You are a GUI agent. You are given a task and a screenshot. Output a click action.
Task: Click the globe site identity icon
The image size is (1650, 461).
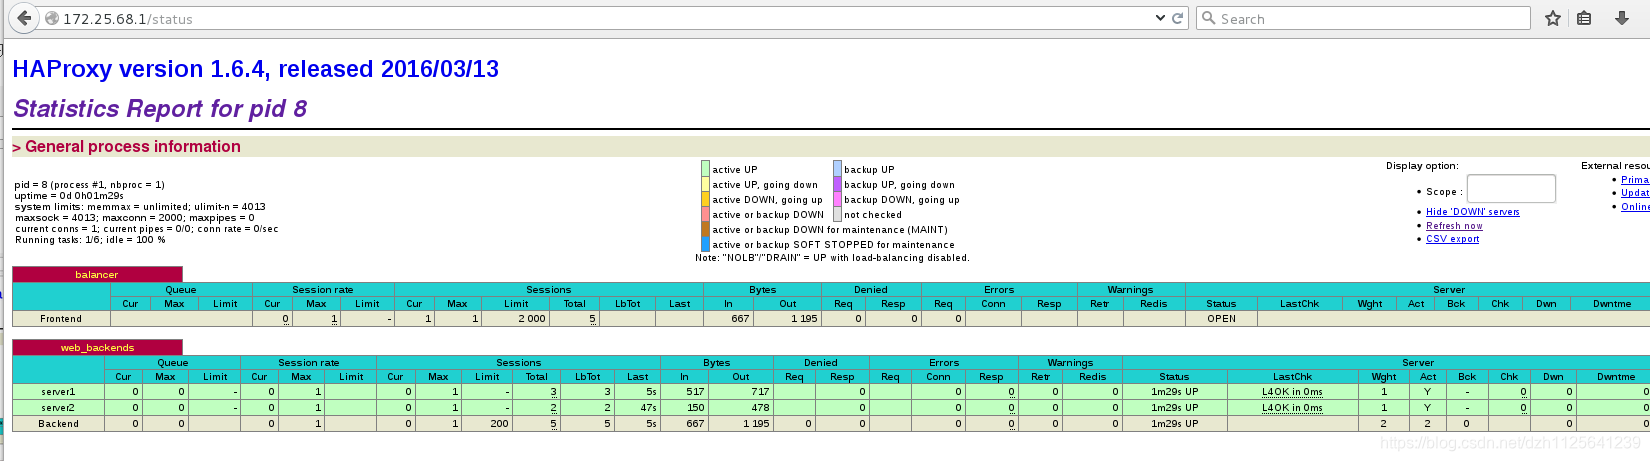(52, 18)
